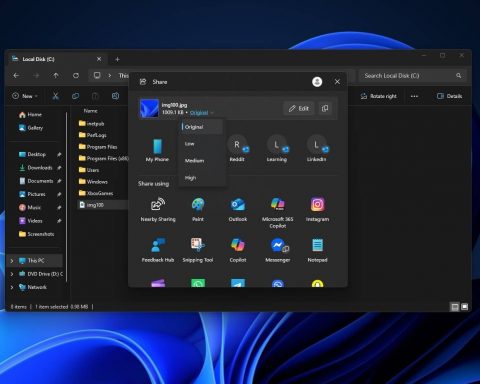Select the XboxGames folder
Screen dimensions: 480x384
coord(96,193)
